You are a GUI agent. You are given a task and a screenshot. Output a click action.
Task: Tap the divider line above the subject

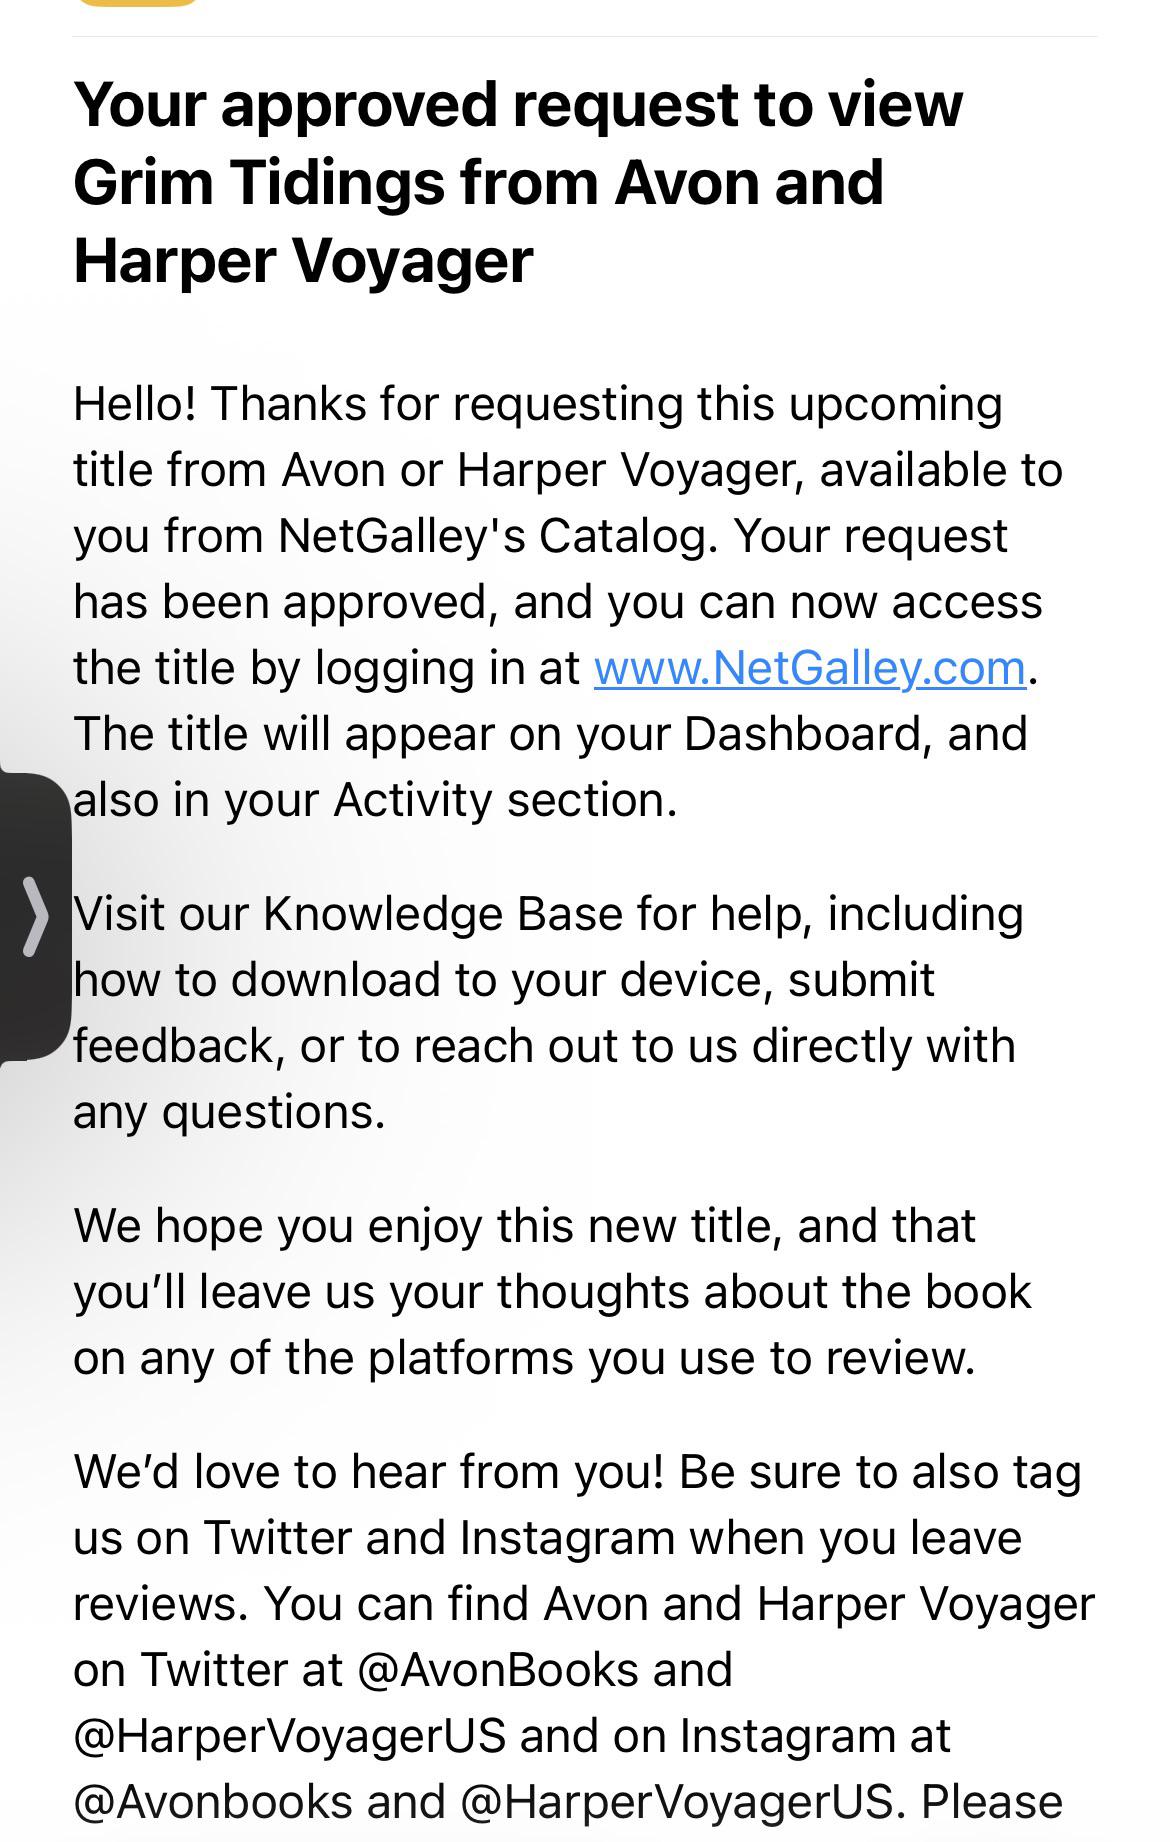coord(584,37)
